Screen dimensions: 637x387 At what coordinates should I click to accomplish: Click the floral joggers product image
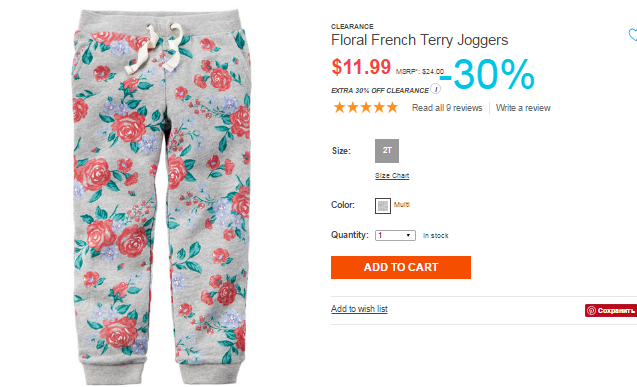(x=162, y=197)
